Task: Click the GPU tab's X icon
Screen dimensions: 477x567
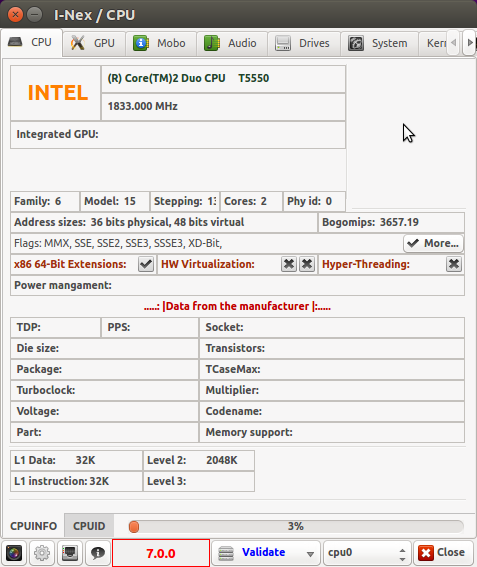Action: [x=77, y=43]
